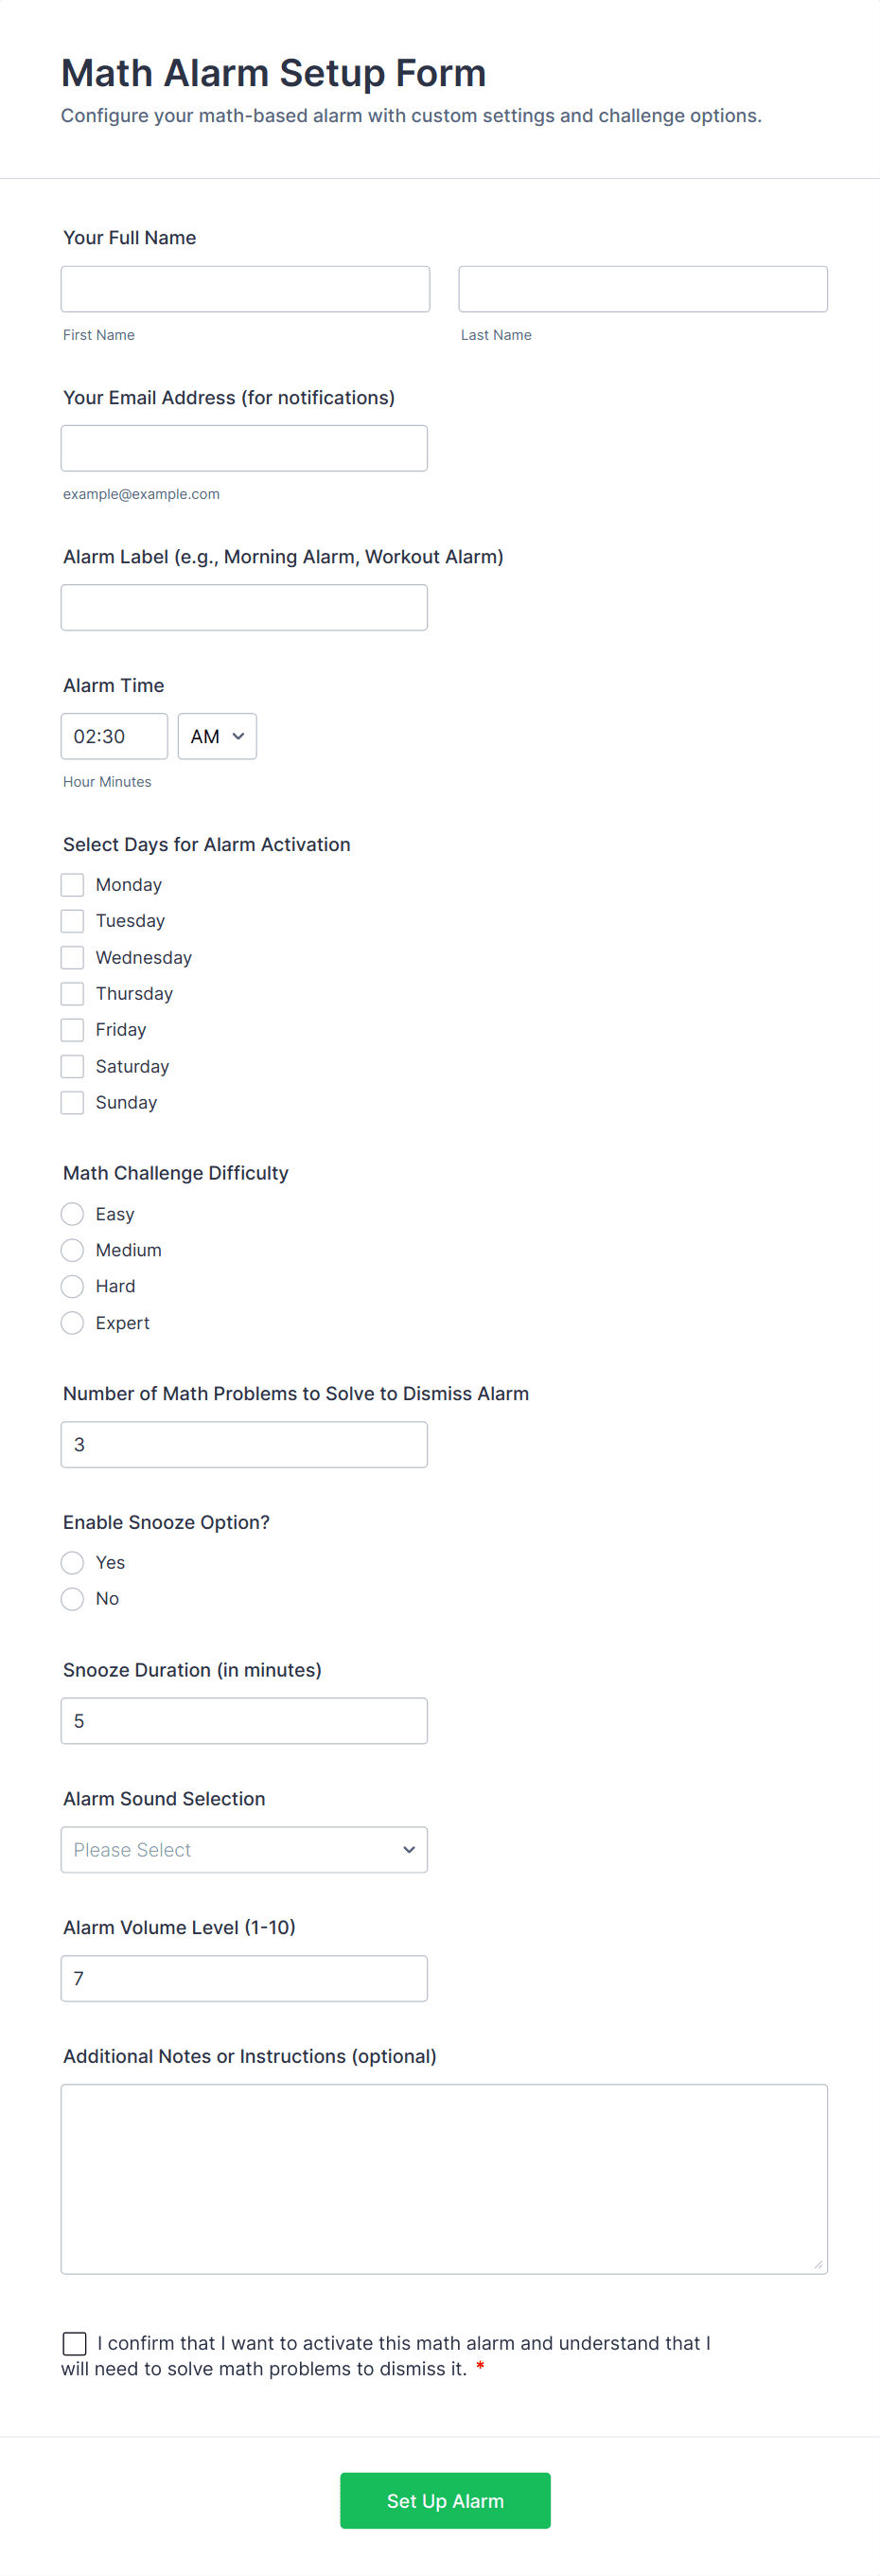The width and height of the screenshot is (880, 2576).
Task: Select Yes to enable snooze option
Action: click(x=71, y=1562)
